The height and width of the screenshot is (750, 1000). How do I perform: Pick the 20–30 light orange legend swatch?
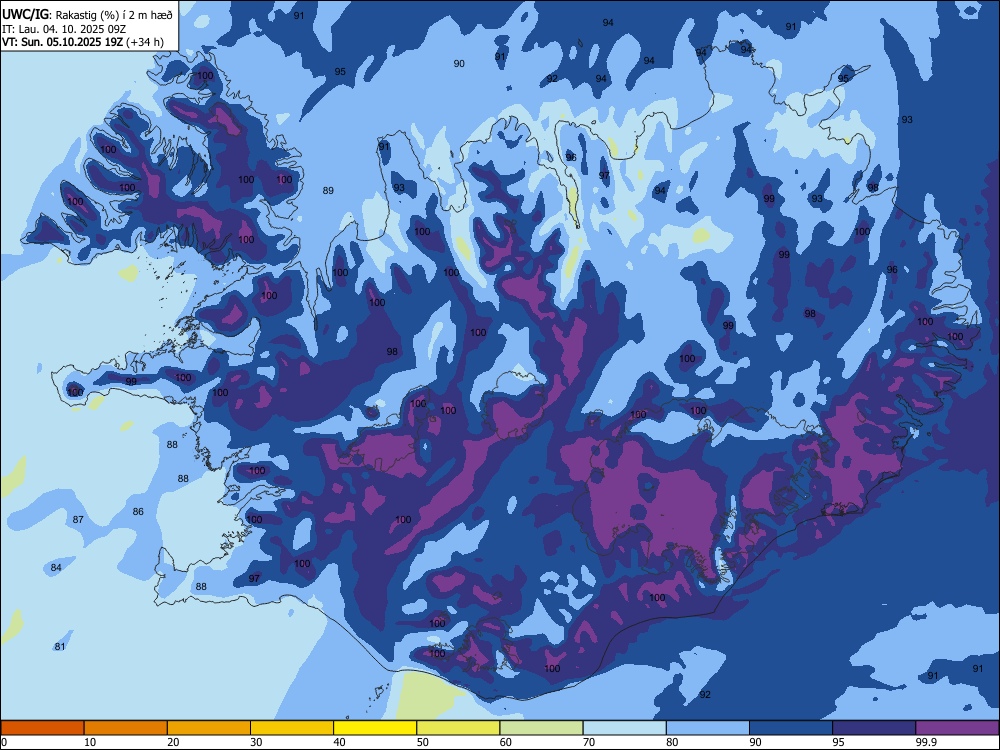click(x=209, y=728)
